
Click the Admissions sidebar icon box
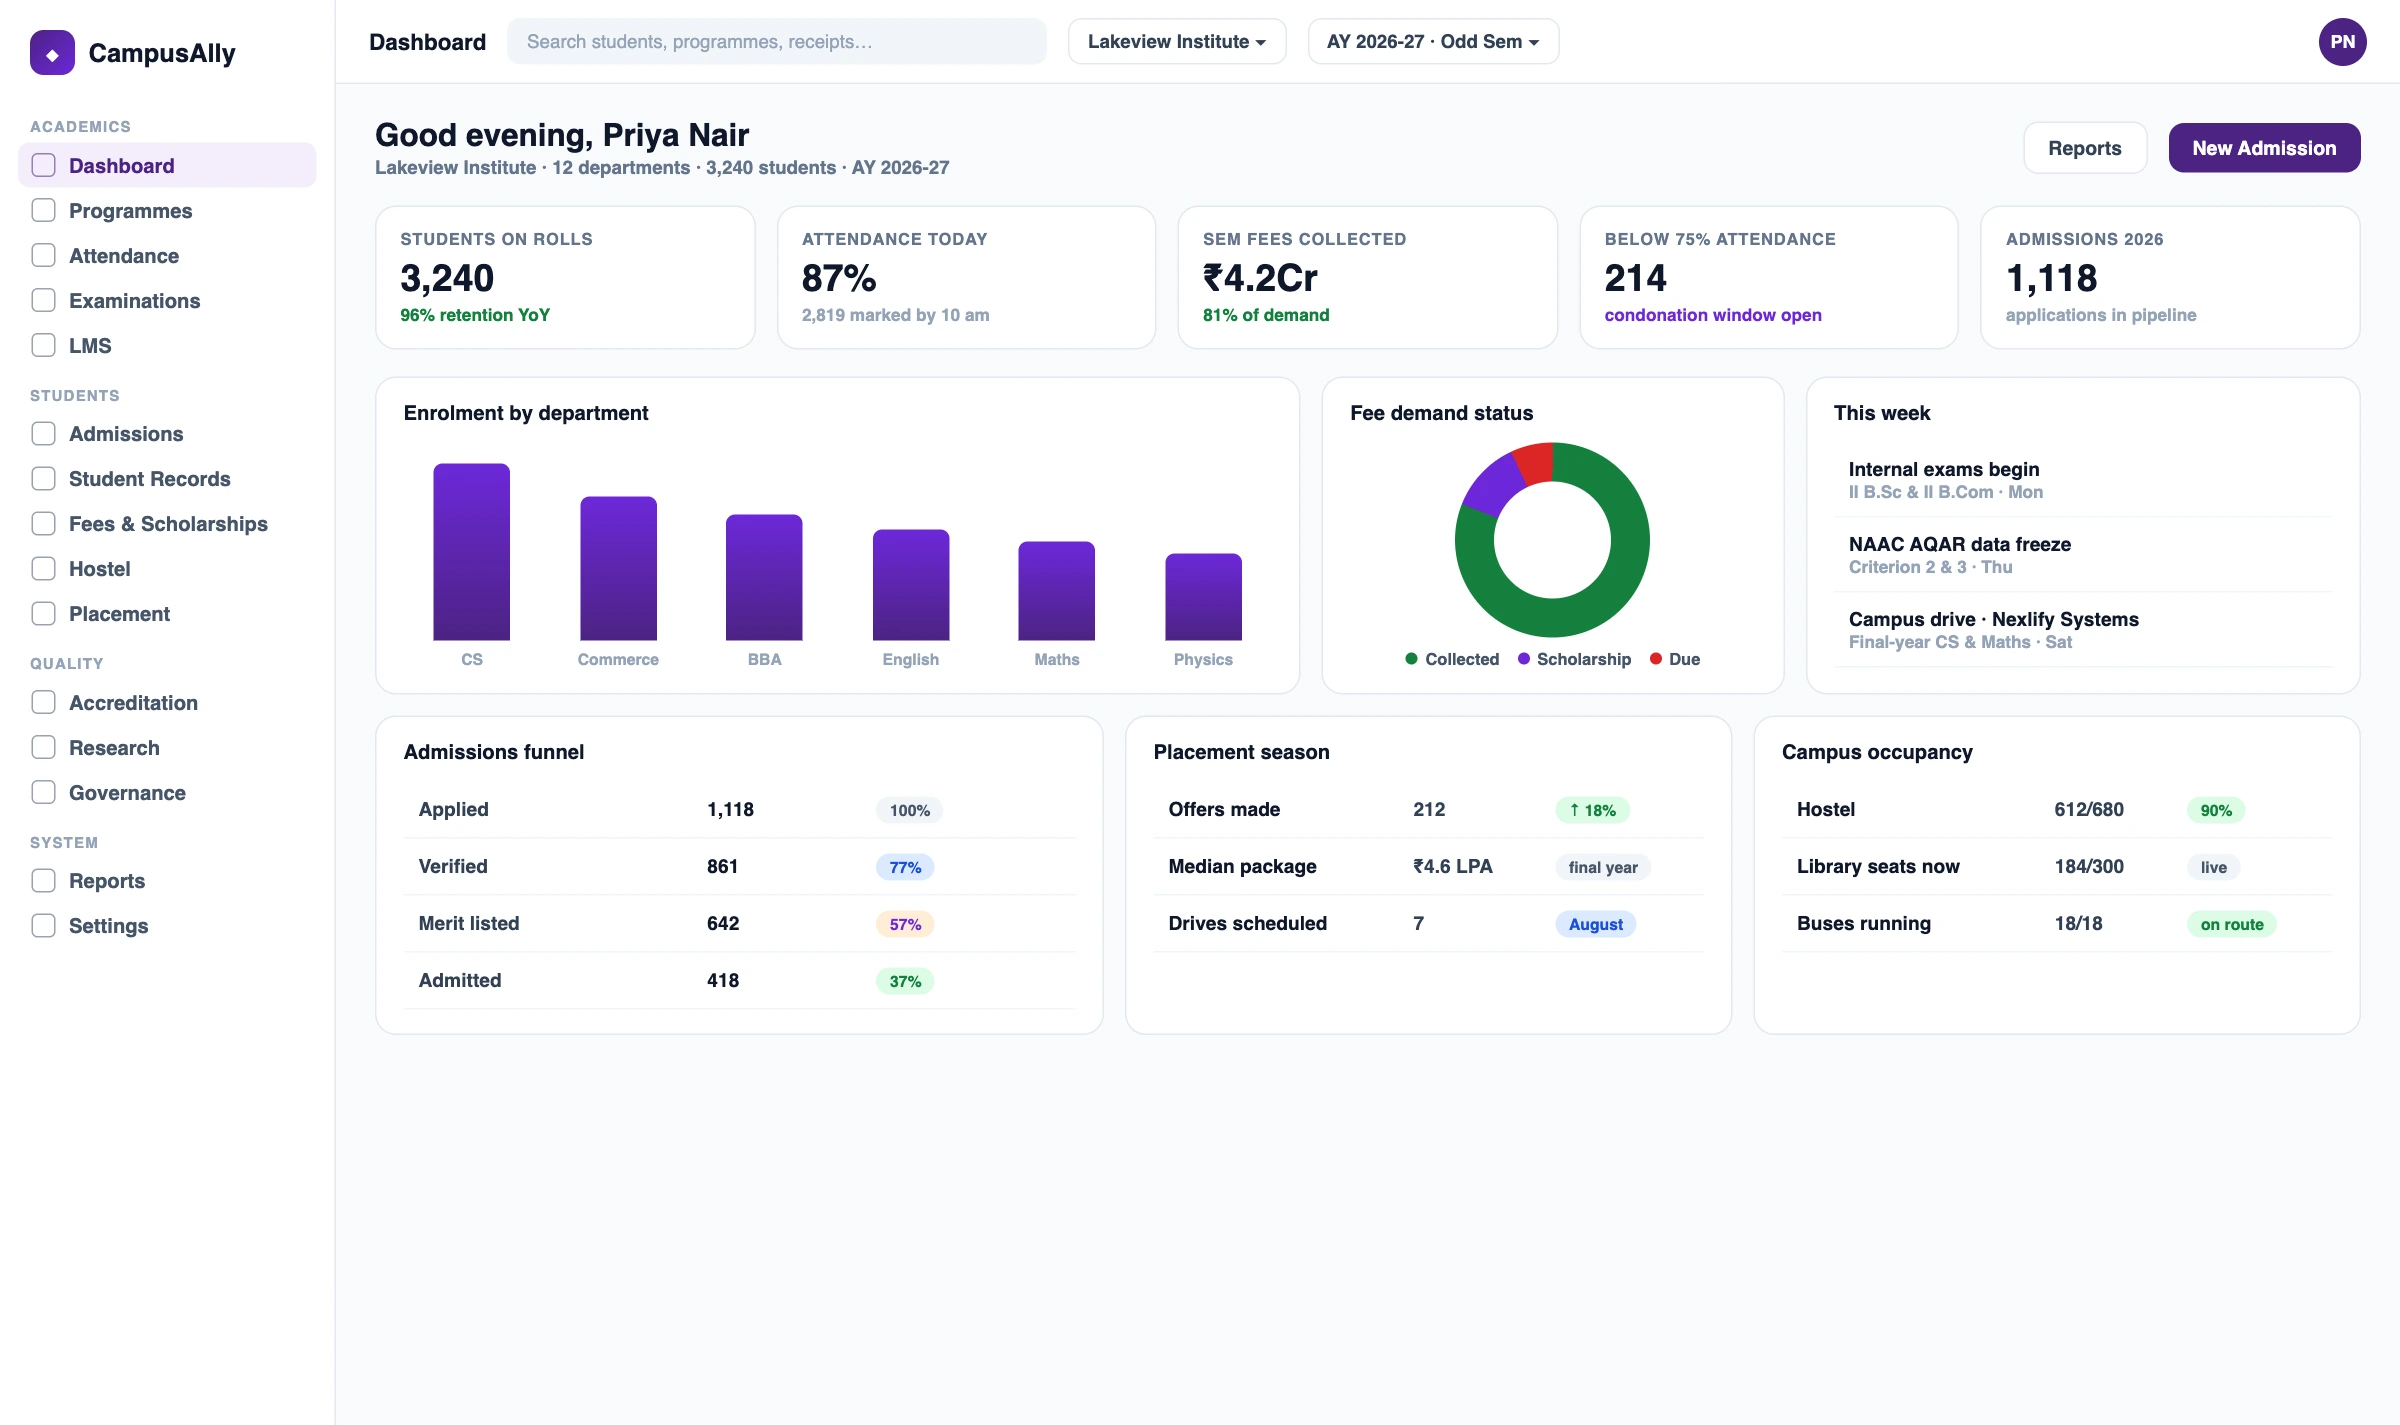tap(43, 433)
